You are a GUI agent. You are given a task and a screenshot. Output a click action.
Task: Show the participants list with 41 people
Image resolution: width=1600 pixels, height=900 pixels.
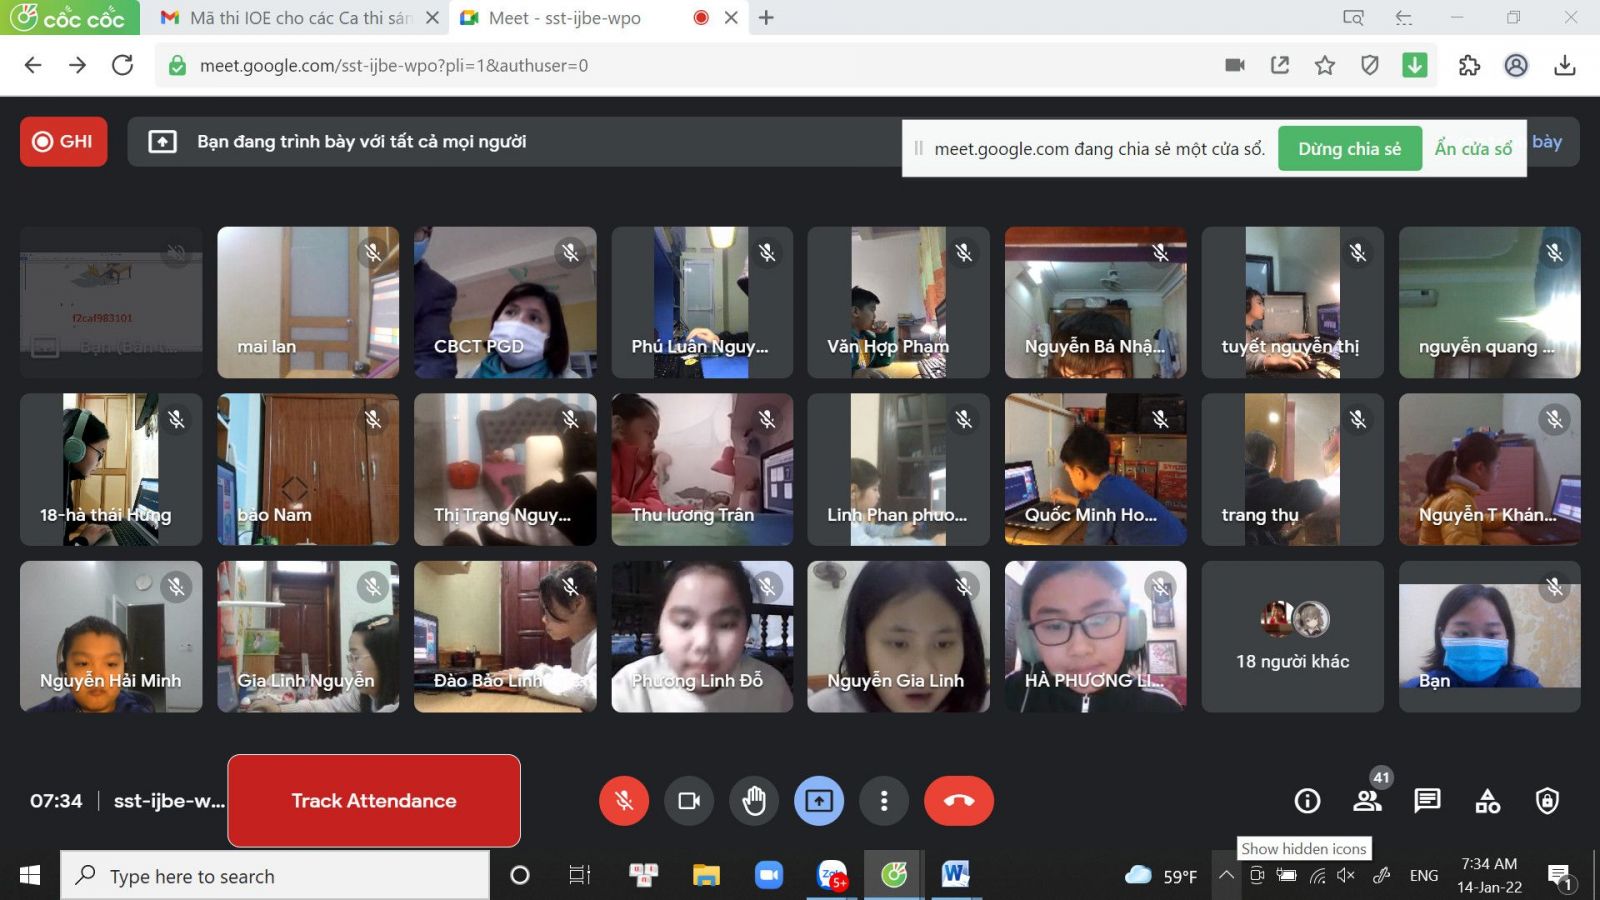click(x=1367, y=801)
